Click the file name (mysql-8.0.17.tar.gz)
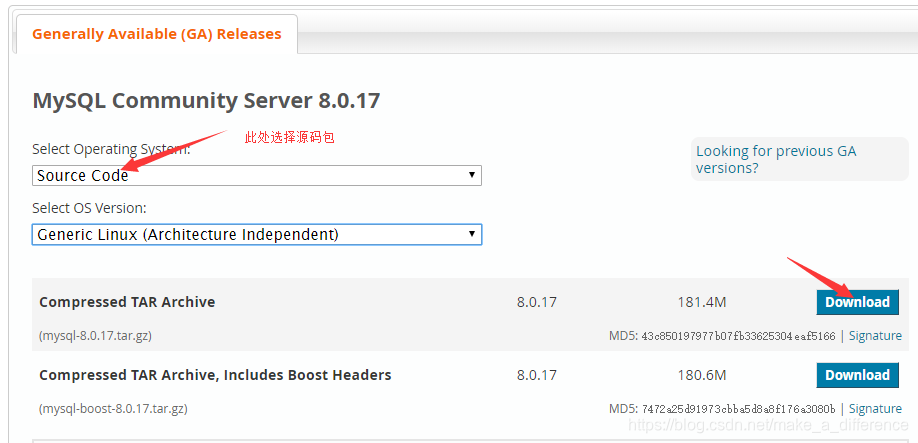The width and height of the screenshot is (918, 443). pyautogui.click(x=96, y=336)
